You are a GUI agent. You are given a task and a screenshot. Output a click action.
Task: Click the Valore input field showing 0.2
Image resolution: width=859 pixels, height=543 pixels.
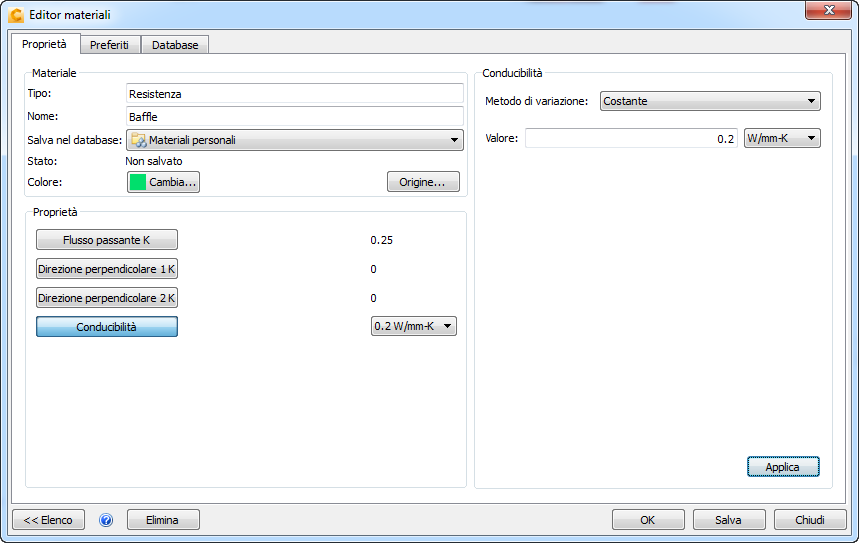tap(631, 138)
